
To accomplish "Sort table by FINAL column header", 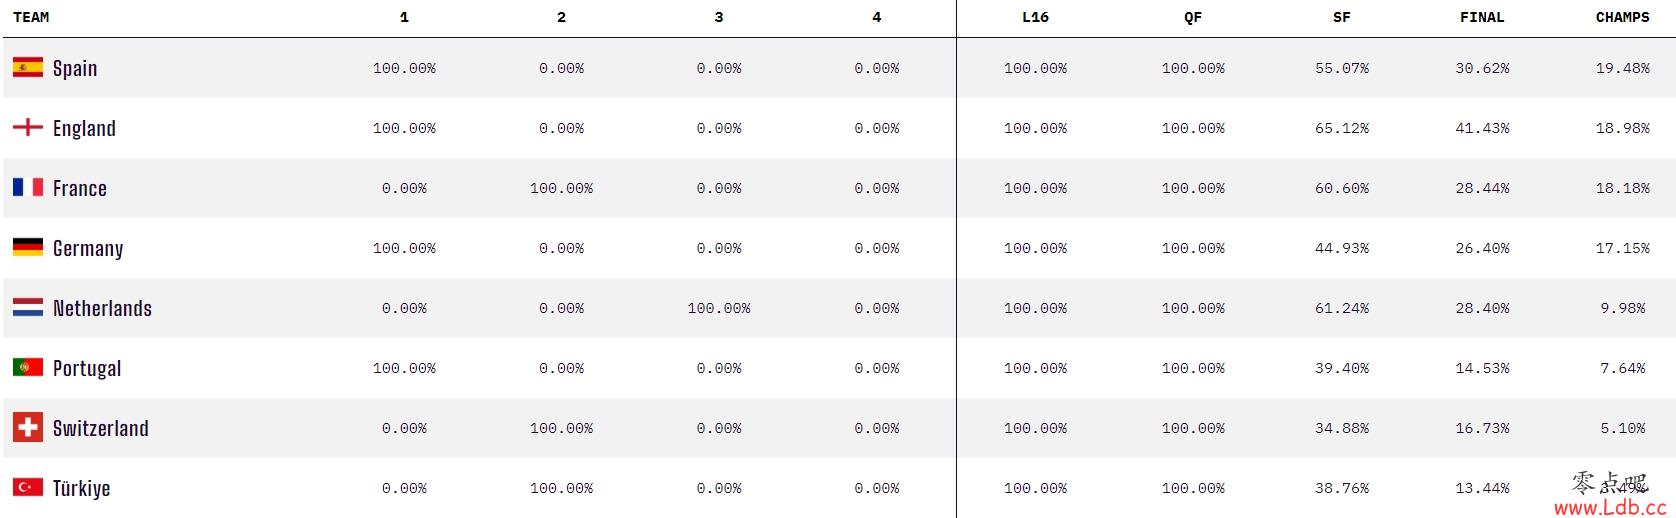I will 1482,17.
